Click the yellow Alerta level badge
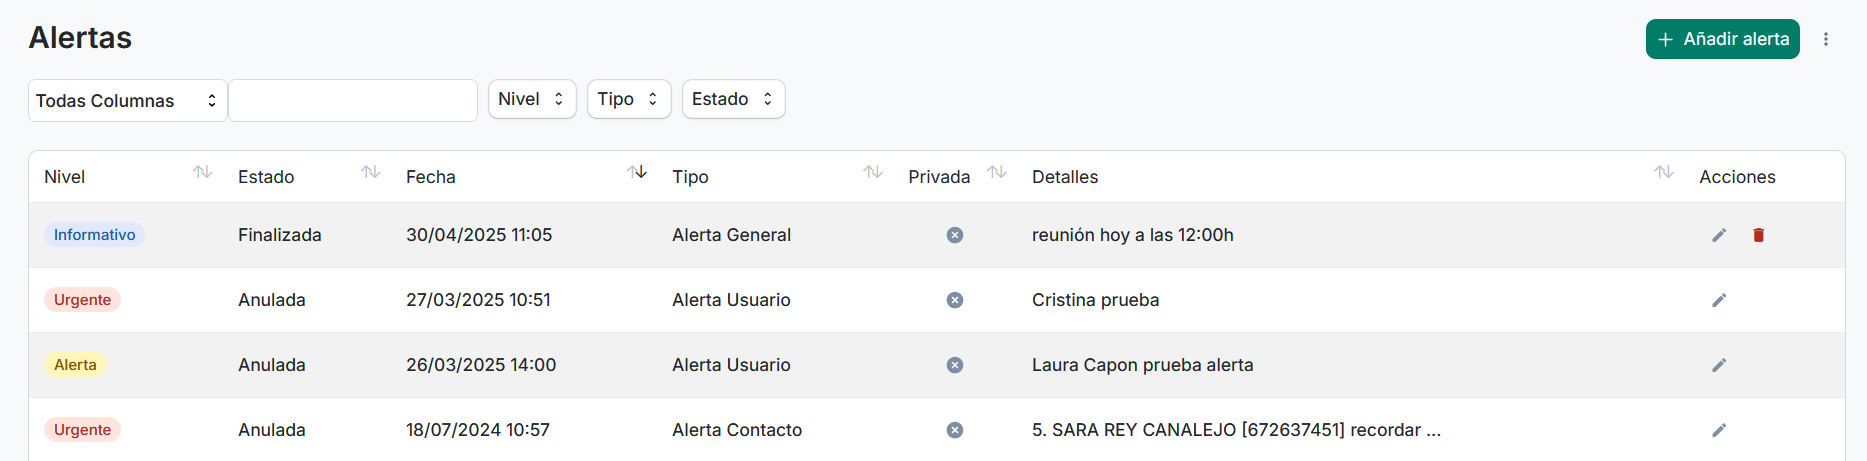 click(75, 365)
